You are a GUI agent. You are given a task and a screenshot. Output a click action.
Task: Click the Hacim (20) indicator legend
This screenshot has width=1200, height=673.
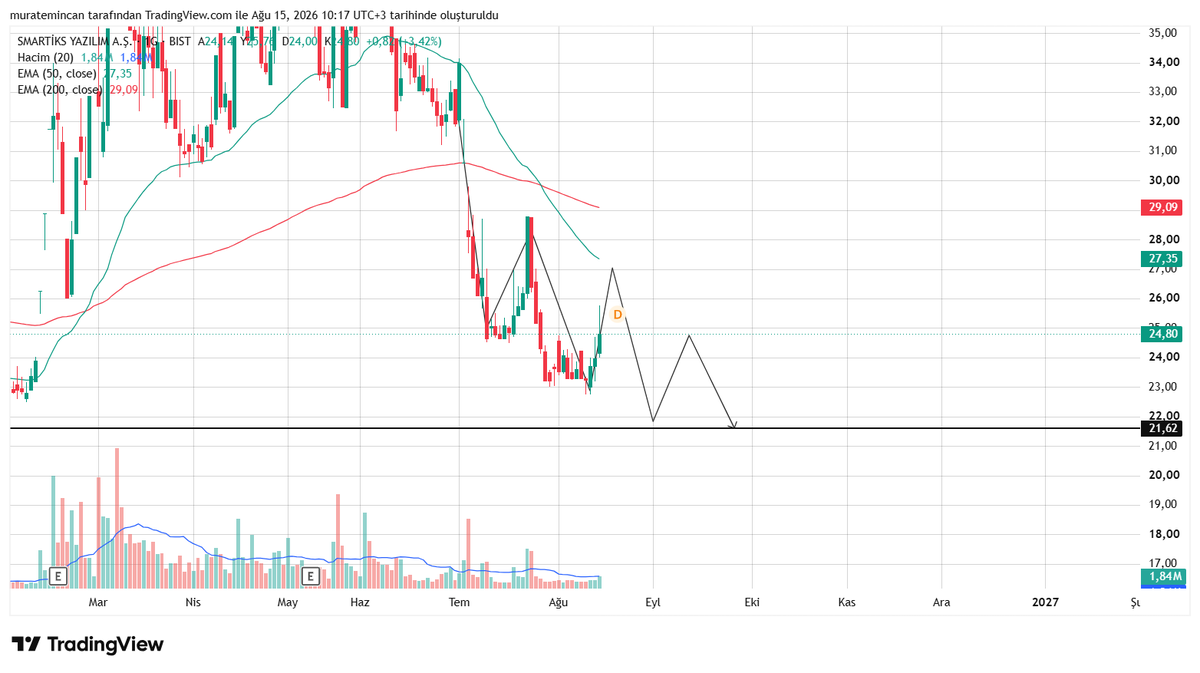pos(46,58)
